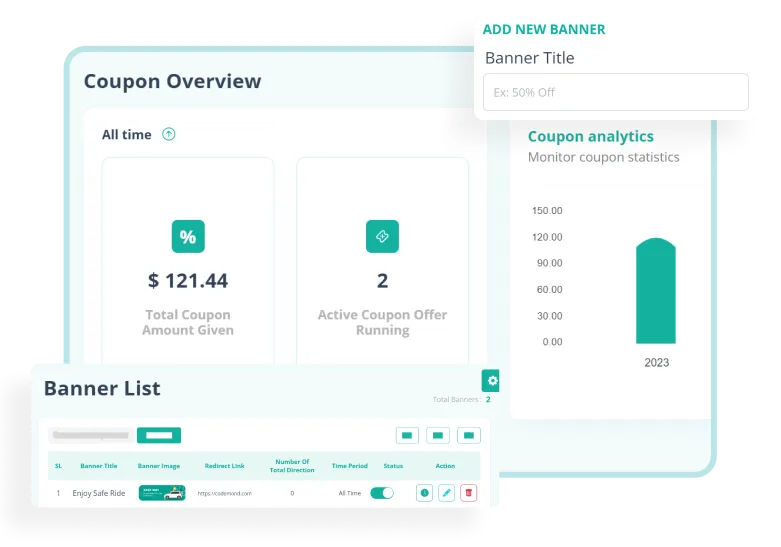Click the Status column header
The image size is (781, 547).
393,466
